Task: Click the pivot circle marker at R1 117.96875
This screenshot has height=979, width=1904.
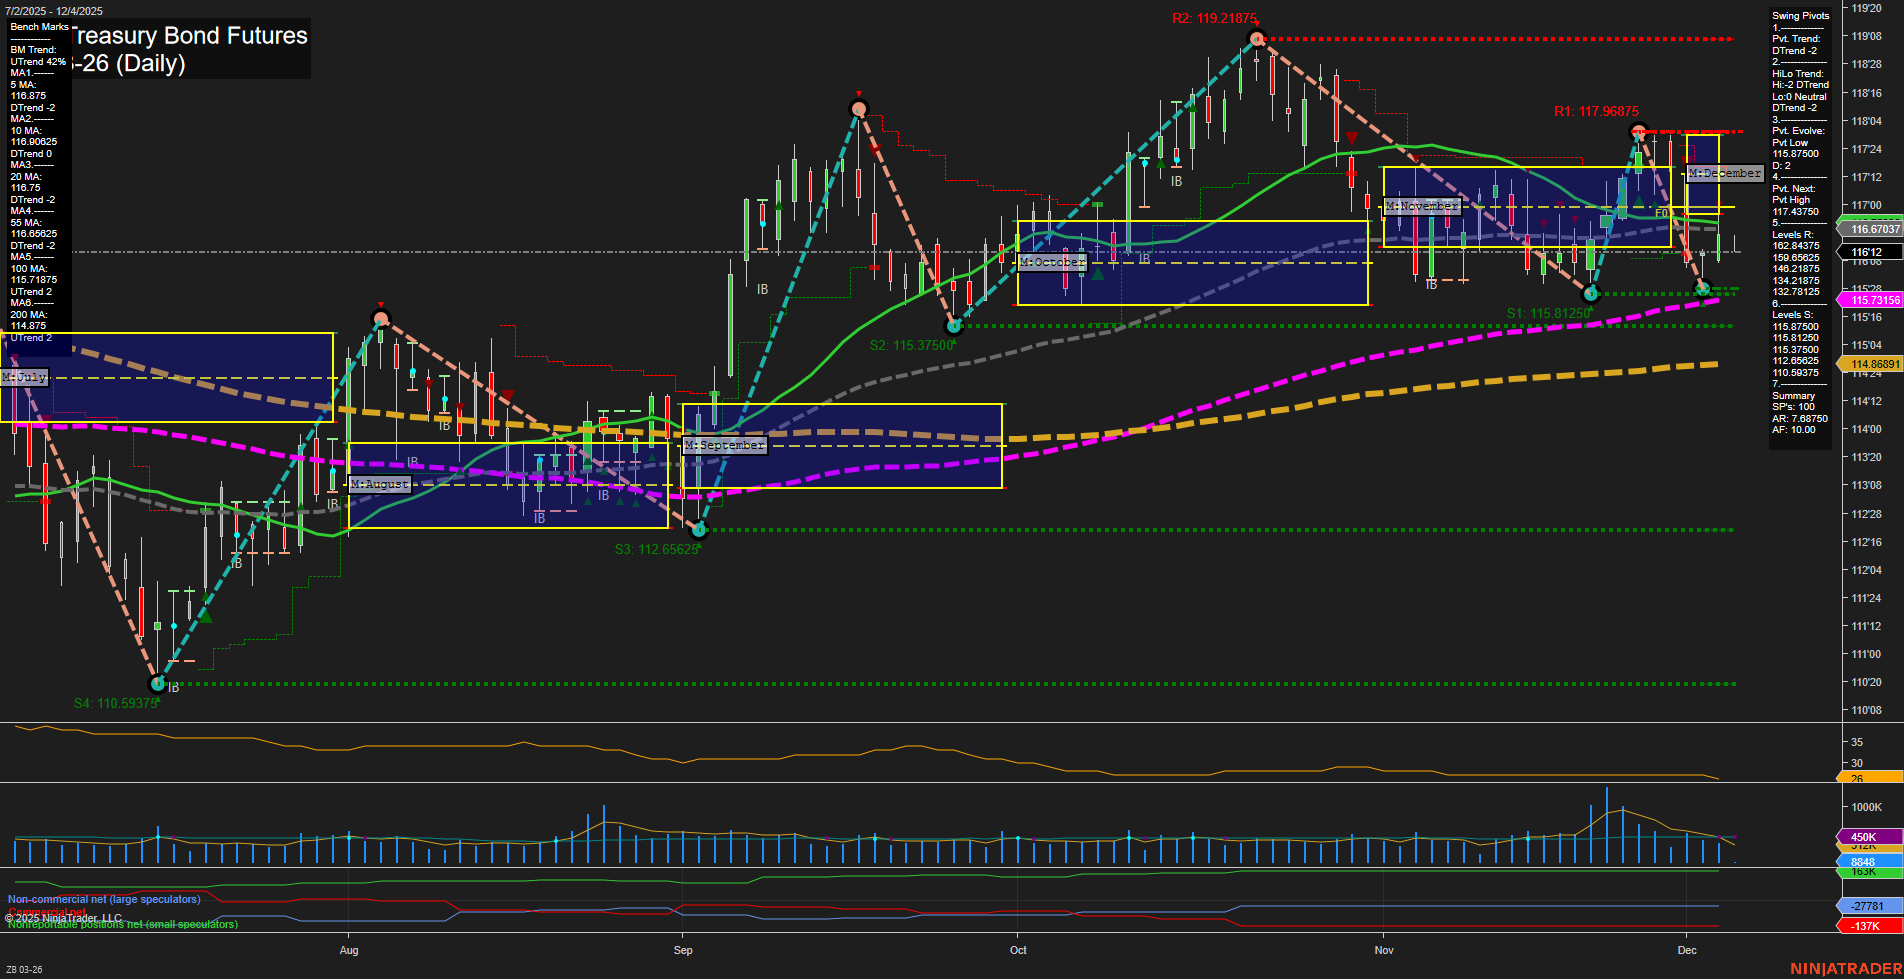Action: click(x=1638, y=129)
